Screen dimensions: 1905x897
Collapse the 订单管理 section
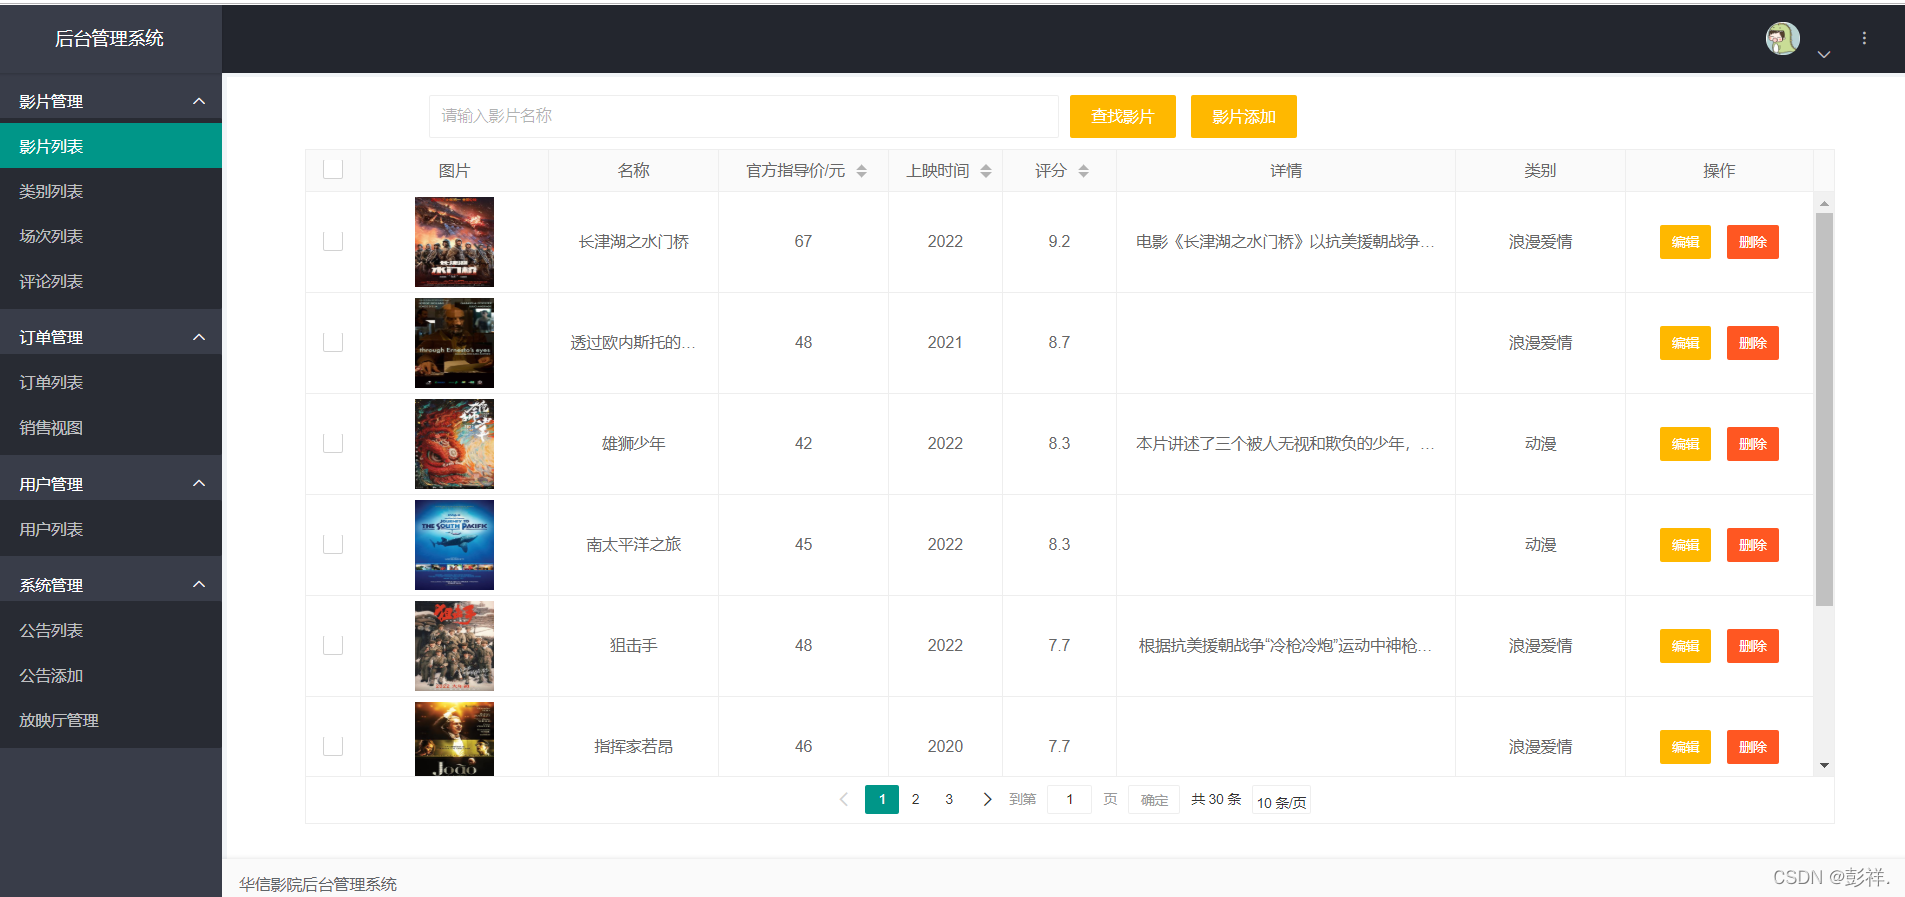click(x=199, y=337)
